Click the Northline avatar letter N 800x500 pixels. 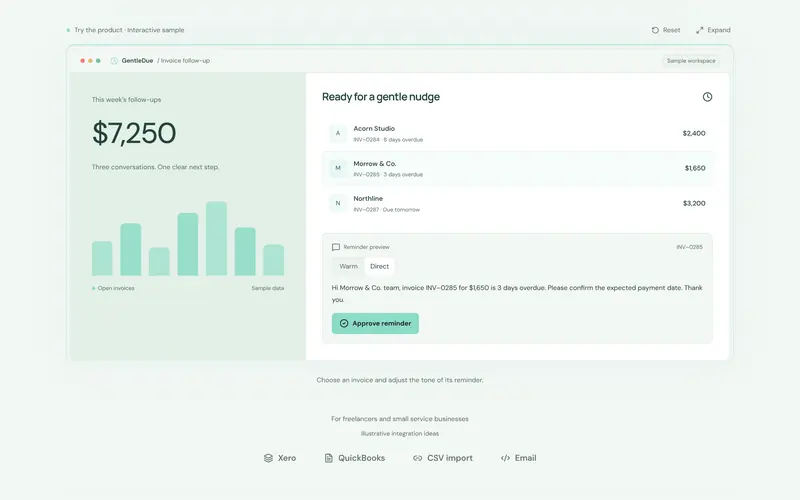pyautogui.click(x=338, y=203)
